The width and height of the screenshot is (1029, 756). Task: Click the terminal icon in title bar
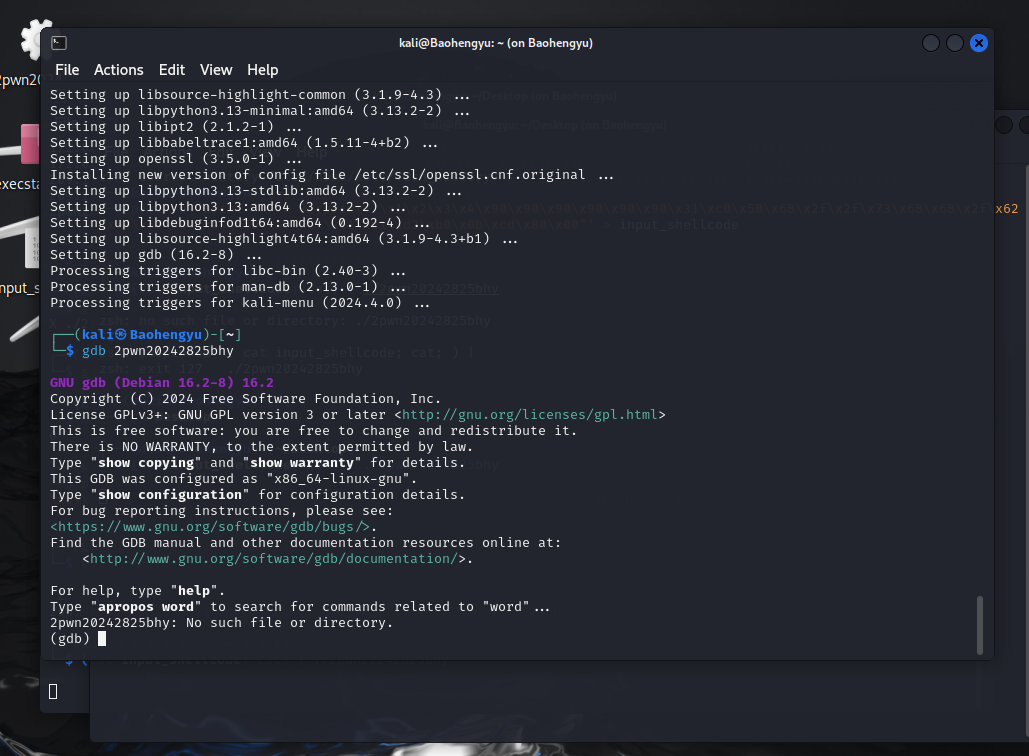tap(59, 43)
